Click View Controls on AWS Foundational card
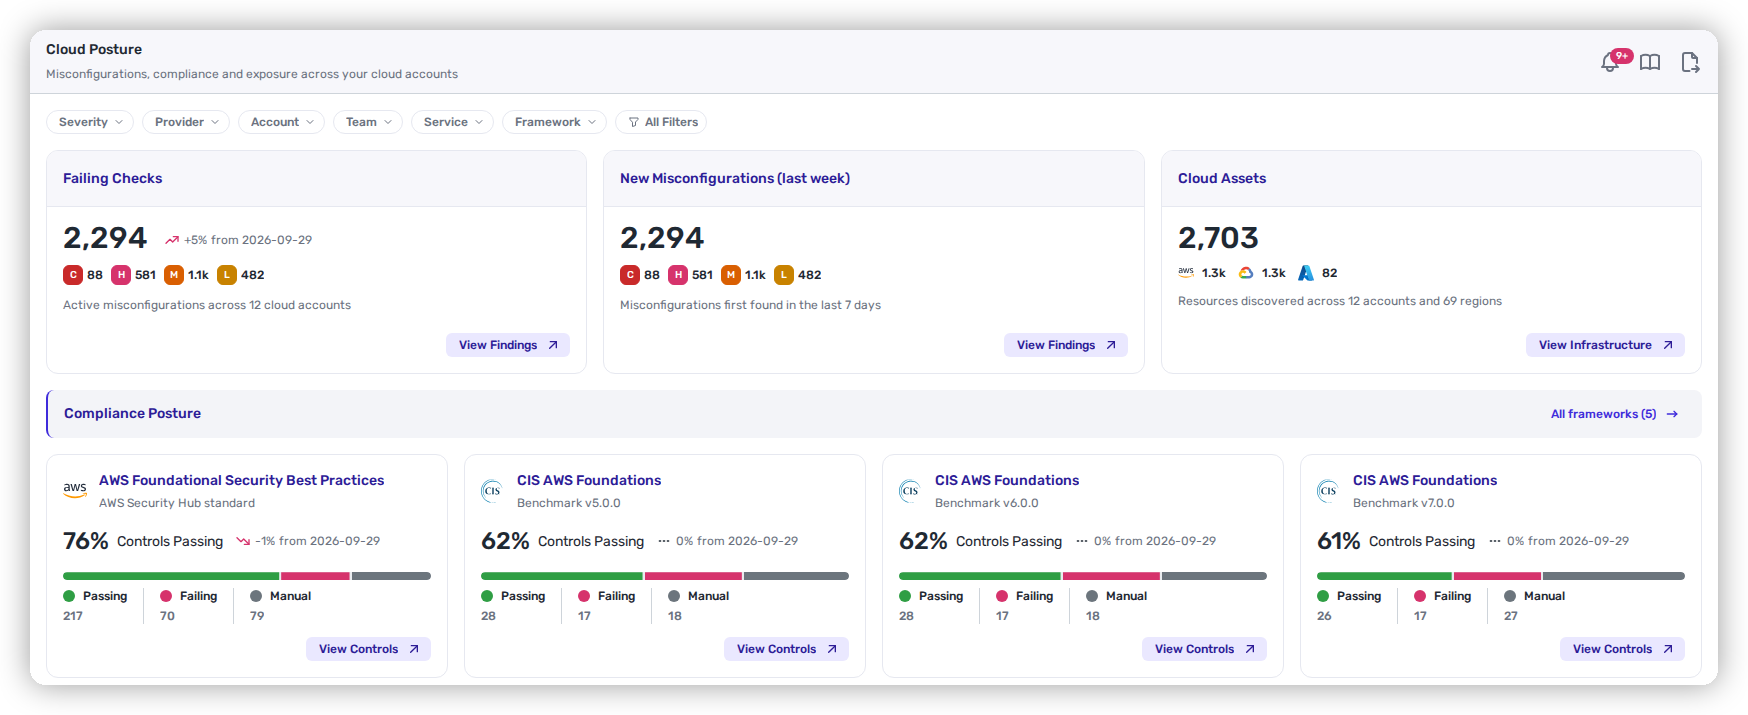This screenshot has height=715, width=1748. point(369,649)
